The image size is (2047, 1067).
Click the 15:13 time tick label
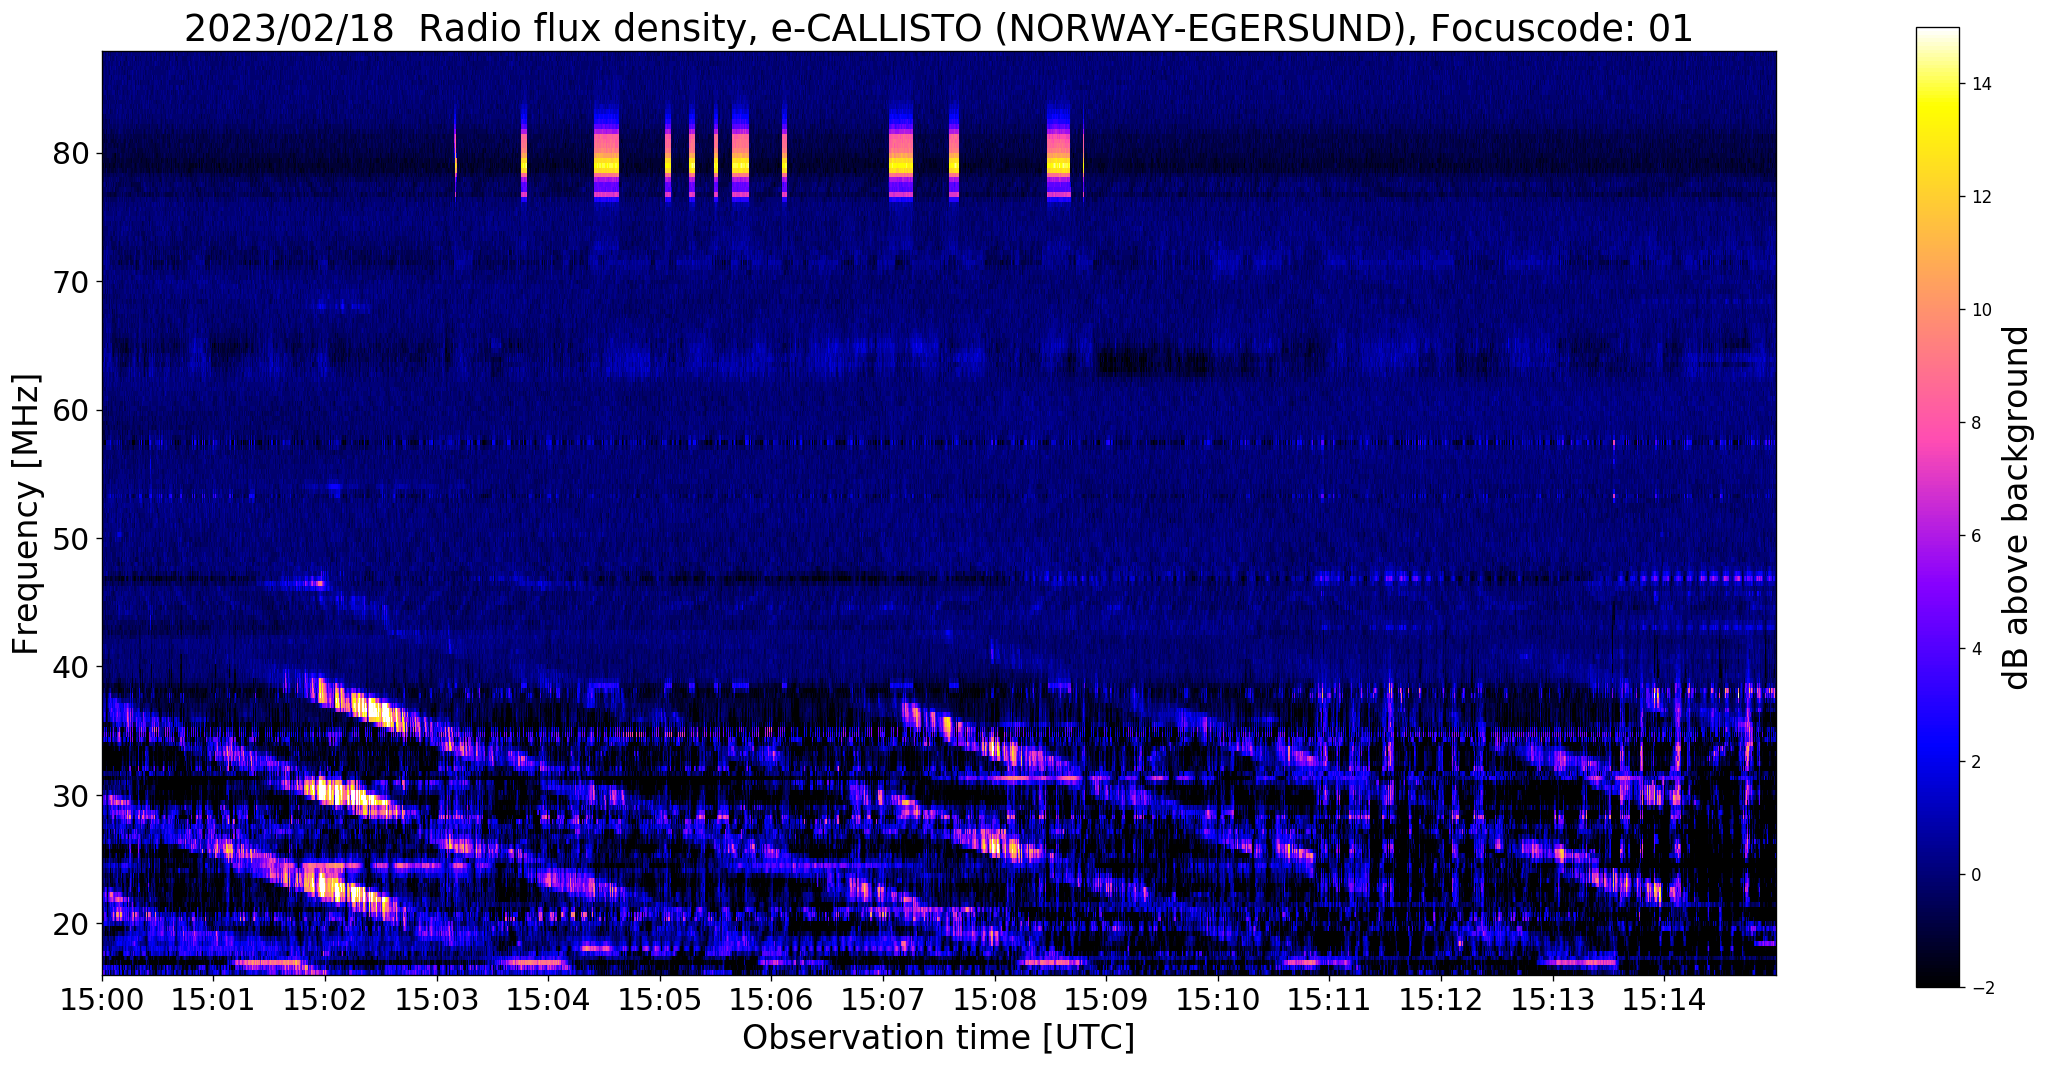1552,999
